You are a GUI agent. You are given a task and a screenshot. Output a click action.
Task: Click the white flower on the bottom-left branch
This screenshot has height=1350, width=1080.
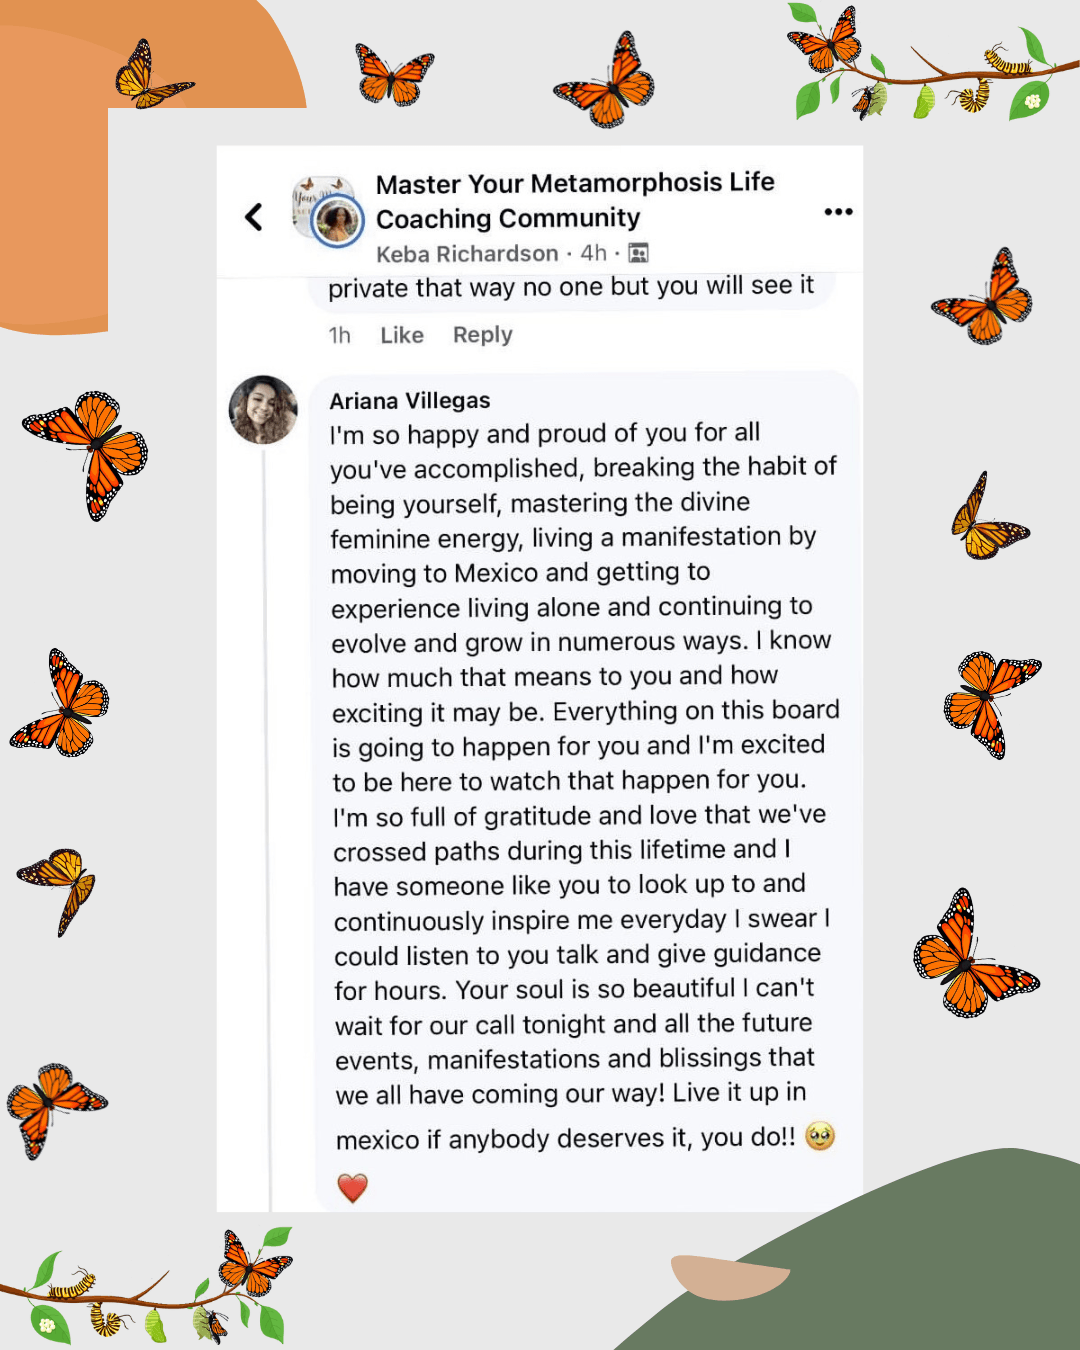tap(46, 1325)
